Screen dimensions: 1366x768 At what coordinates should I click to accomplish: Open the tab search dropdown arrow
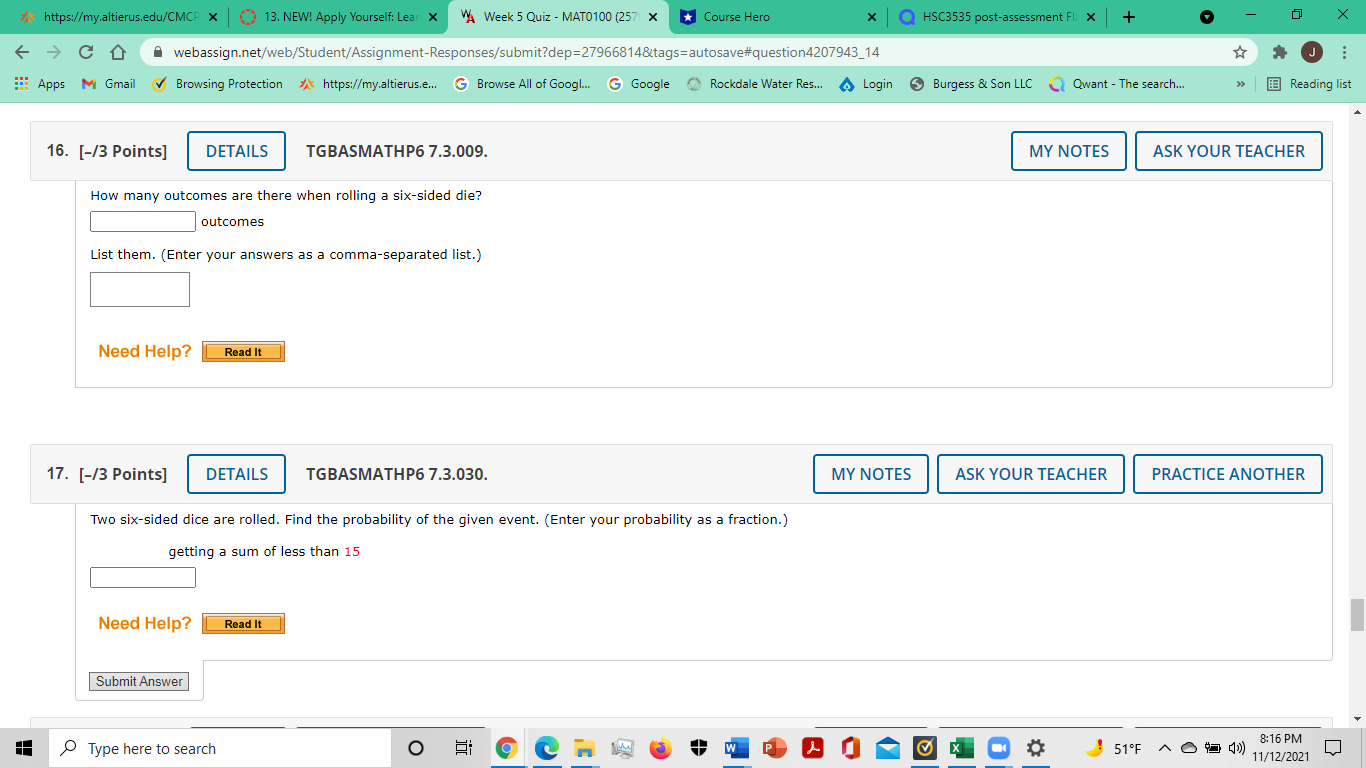coord(1207,17)
